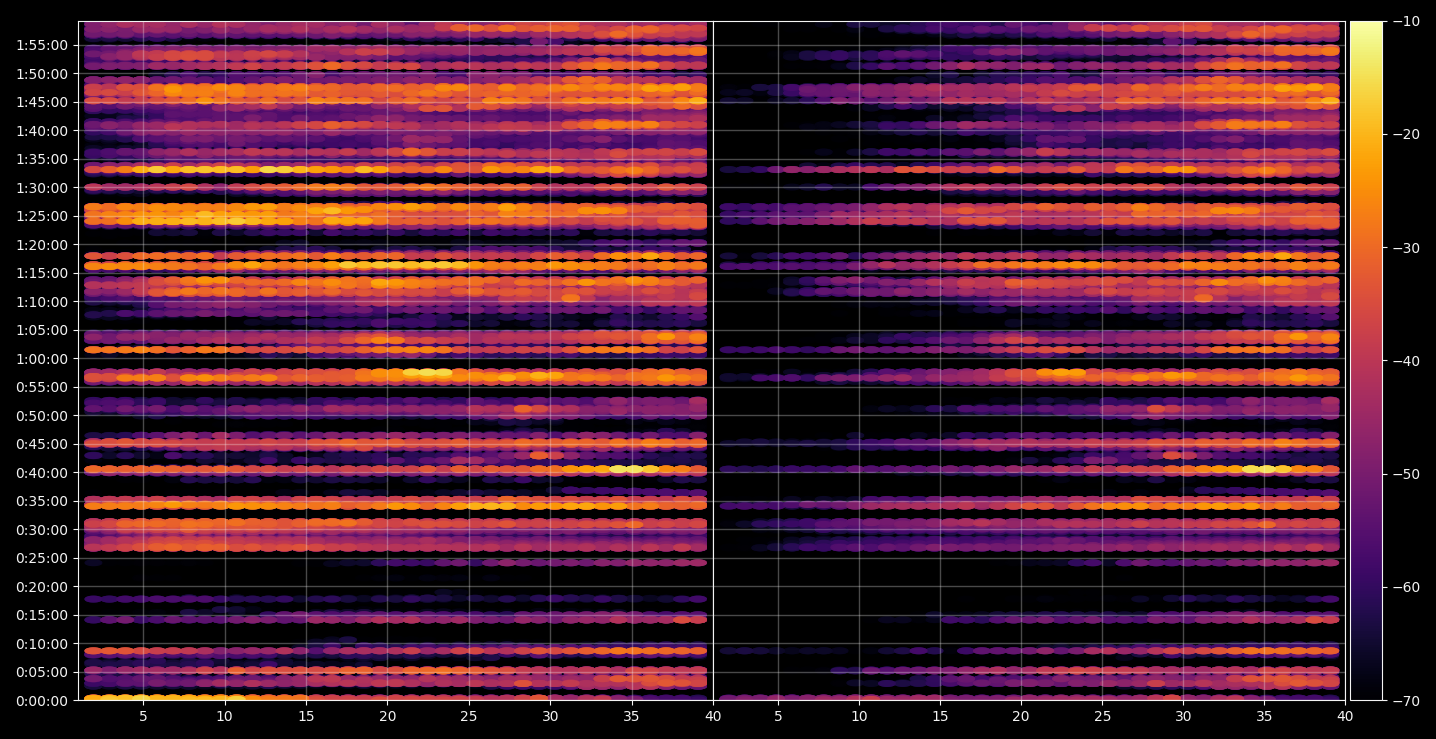Click the 1:50:00 time axis label
Viewport: 1436px width, 739px height.
(x=42, y=73)
